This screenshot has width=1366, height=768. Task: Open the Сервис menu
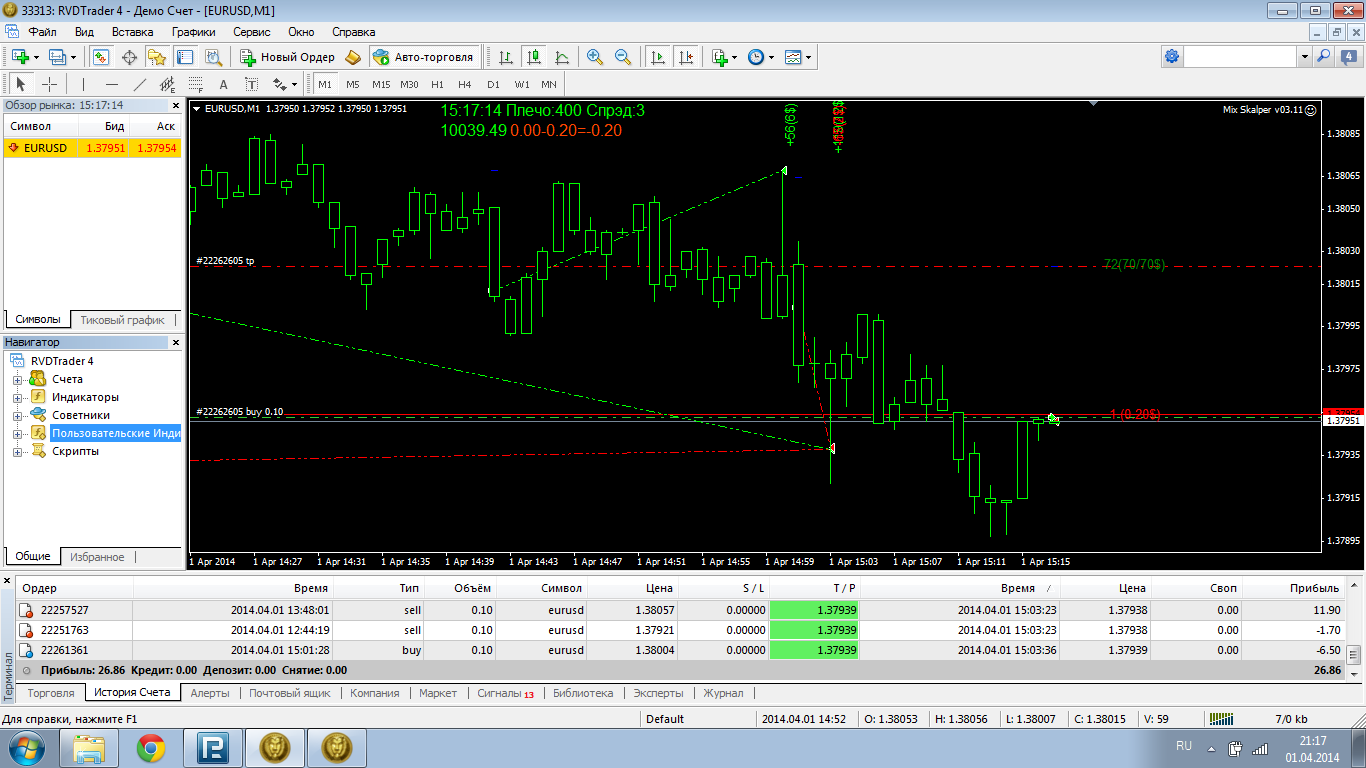(x=251, y=32)
